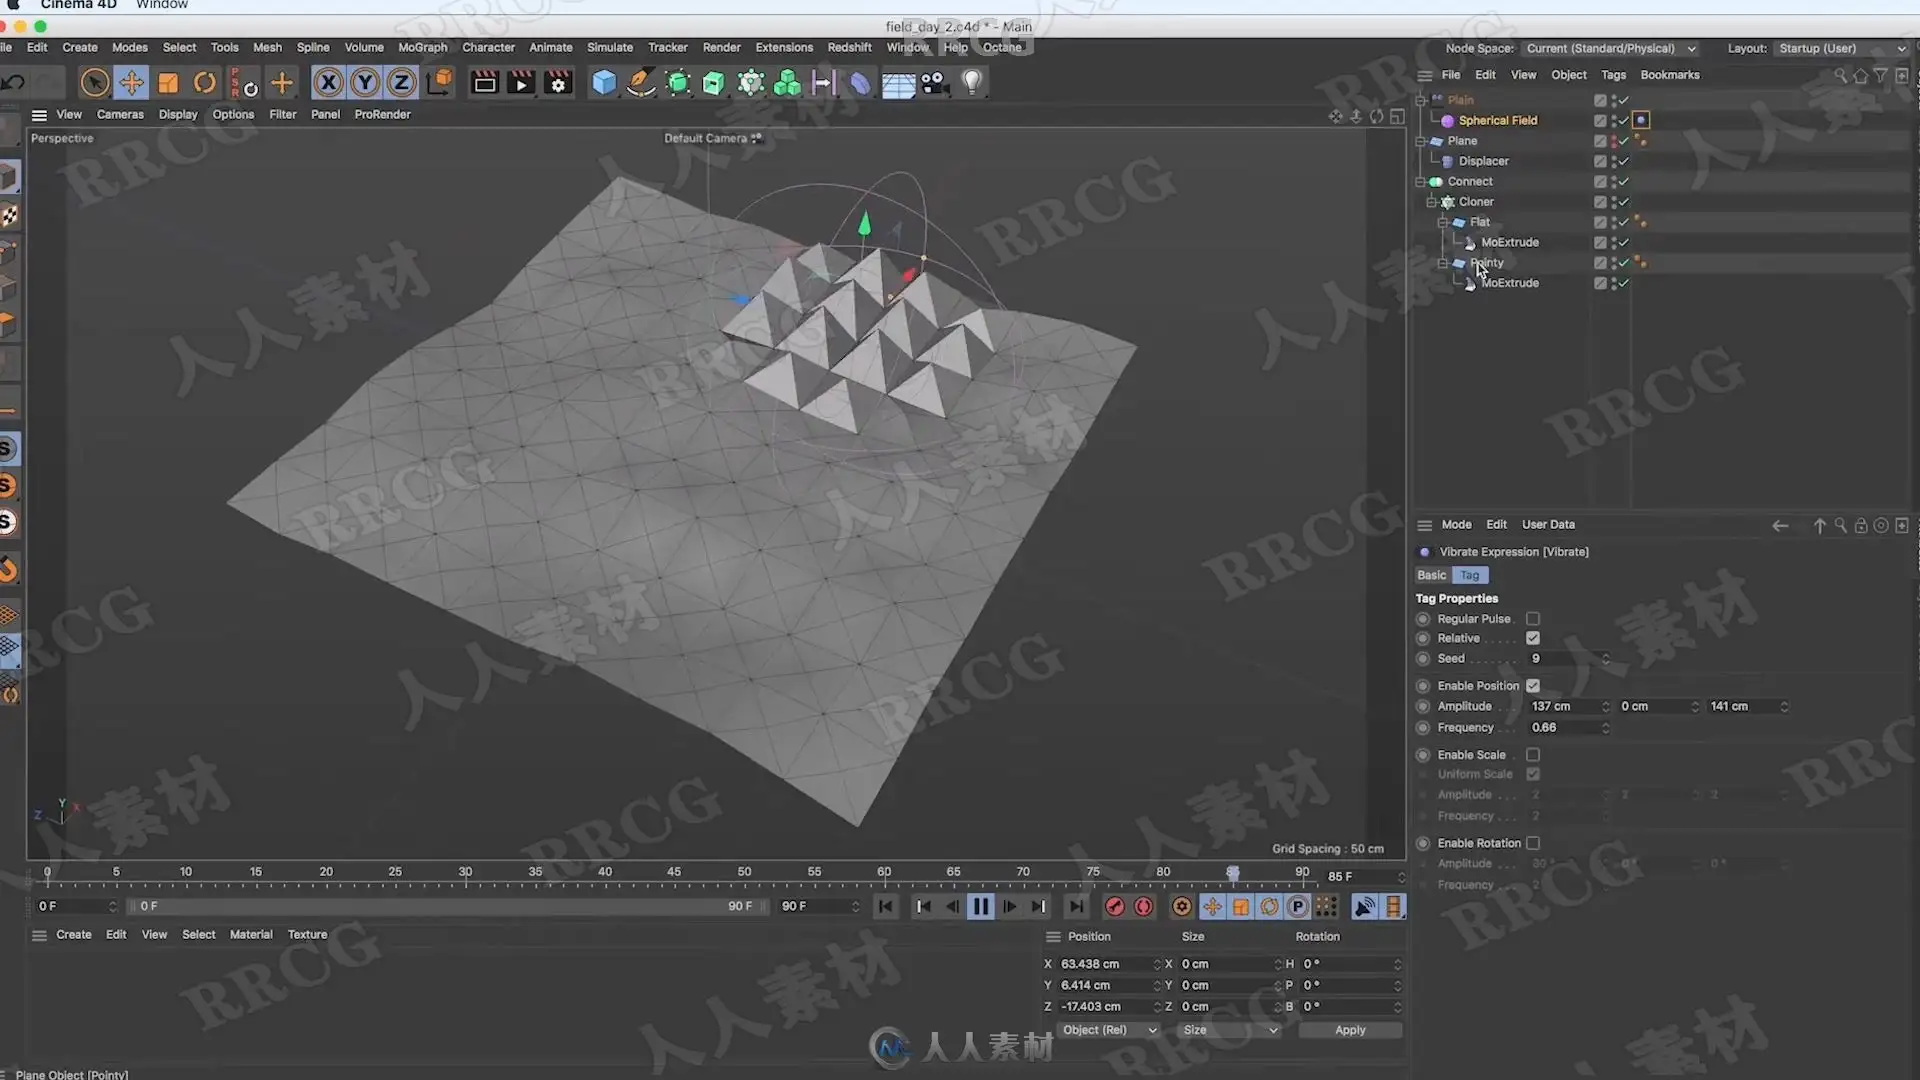
Task: Enable the Enable Rotation checkbox
Action: (1533, 843)
